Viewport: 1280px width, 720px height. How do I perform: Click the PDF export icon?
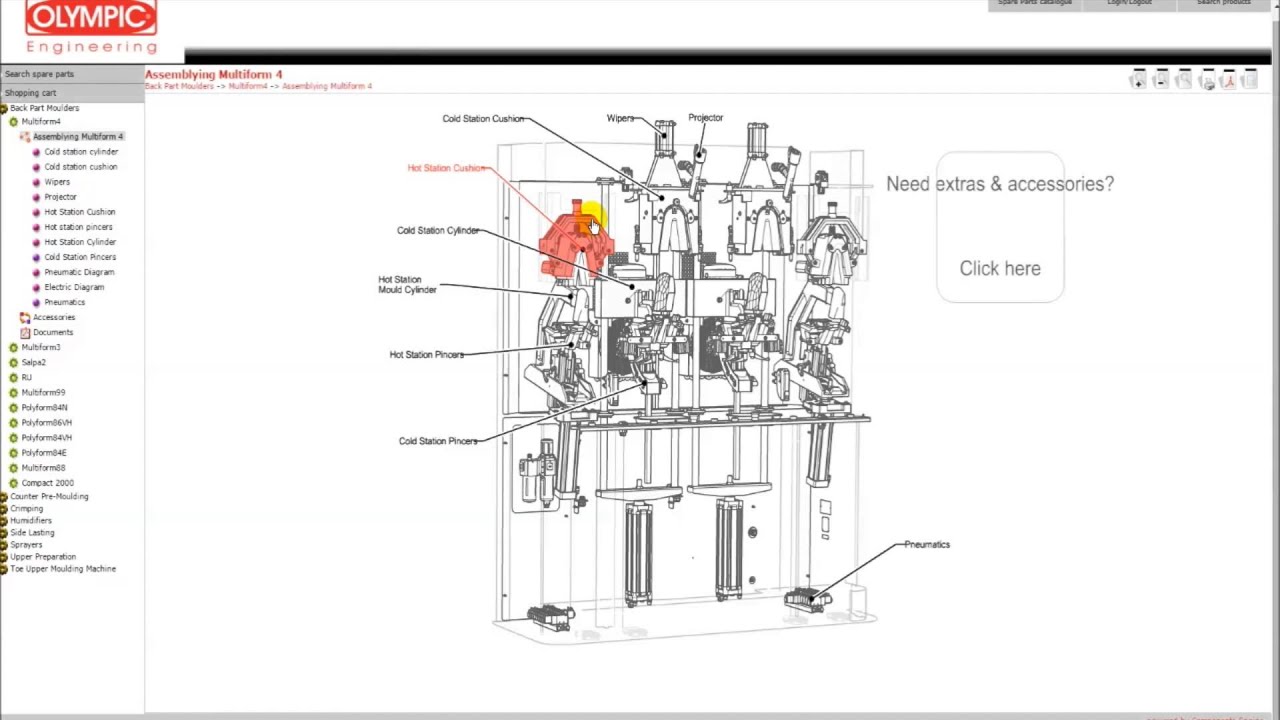click(1229, 81)
